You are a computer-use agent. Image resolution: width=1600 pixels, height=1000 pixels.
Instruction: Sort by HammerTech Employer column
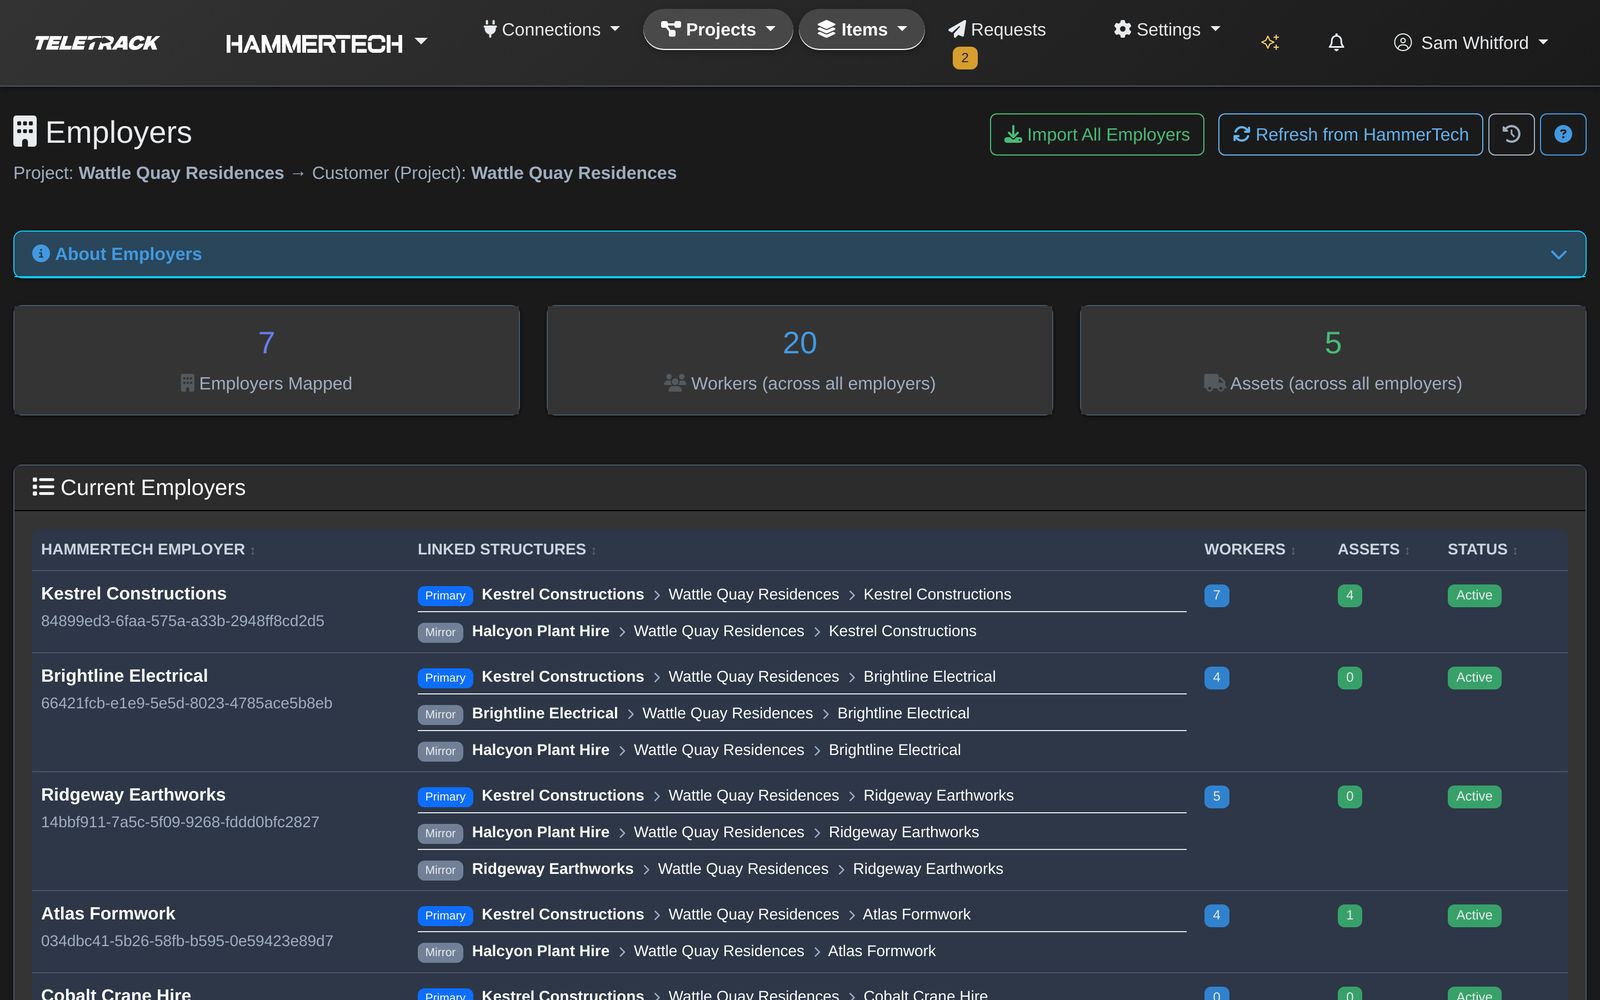point(147,549)
